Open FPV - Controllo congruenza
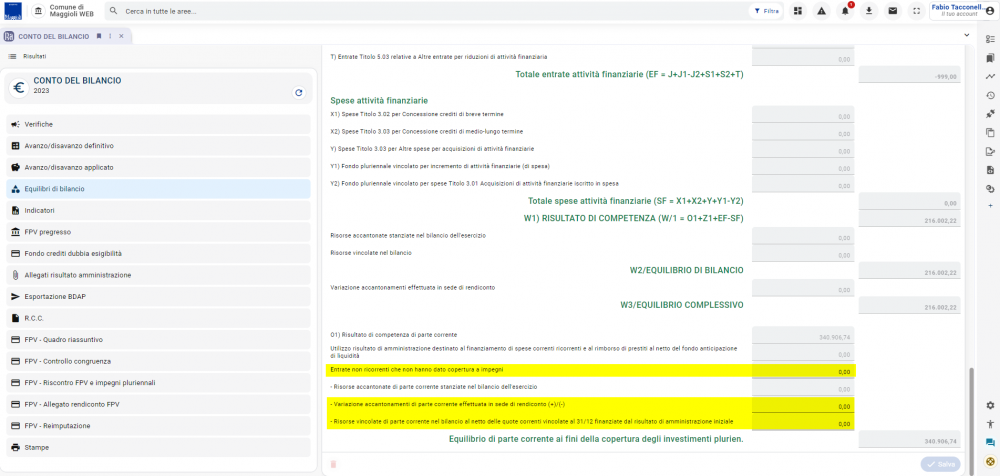Image resolution: width=1000 pixels, height=476 pixels. 158,361
